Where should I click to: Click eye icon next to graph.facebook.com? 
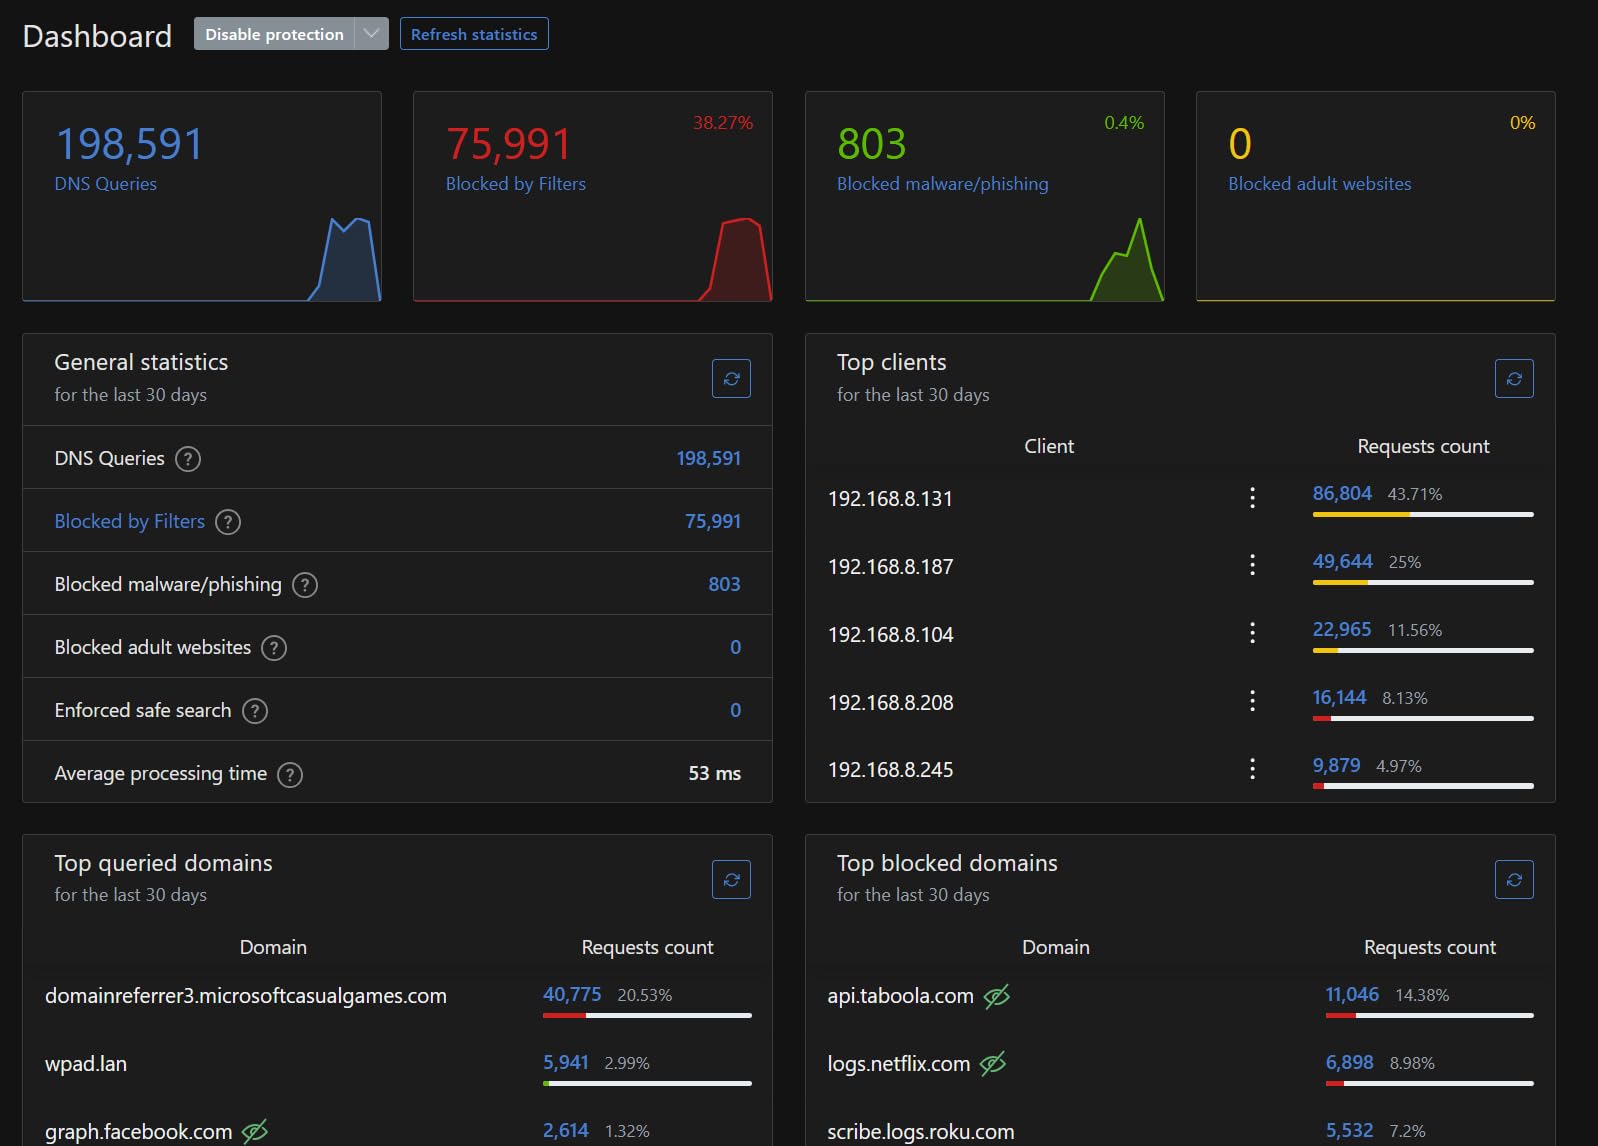point(255,1131)
